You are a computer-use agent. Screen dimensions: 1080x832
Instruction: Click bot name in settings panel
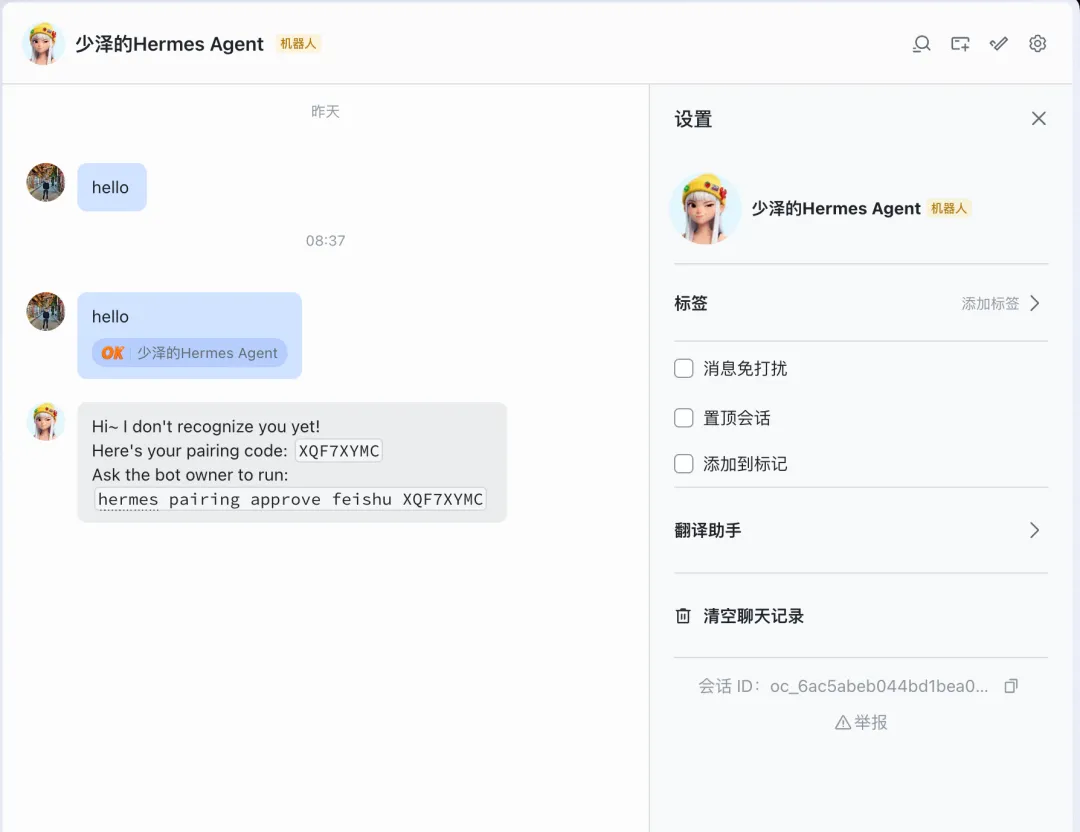point(835,209)
